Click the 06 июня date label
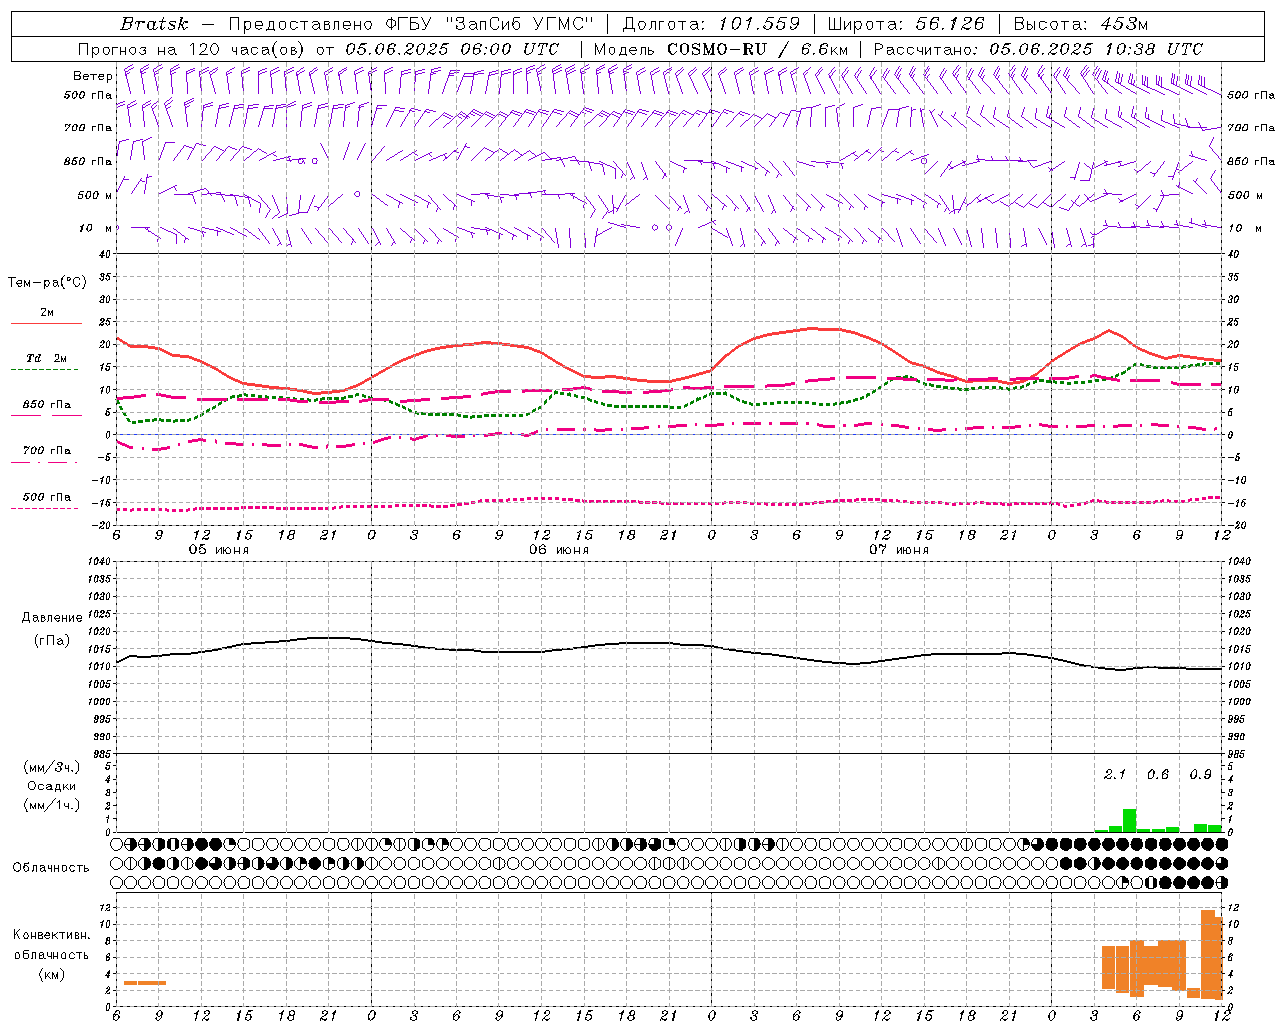This screenshot has height=1024, width=1280. [x=559, y=550]
